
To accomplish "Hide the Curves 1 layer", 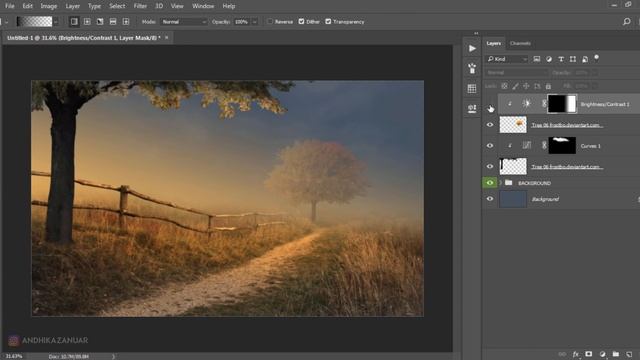I will (490, 145).
